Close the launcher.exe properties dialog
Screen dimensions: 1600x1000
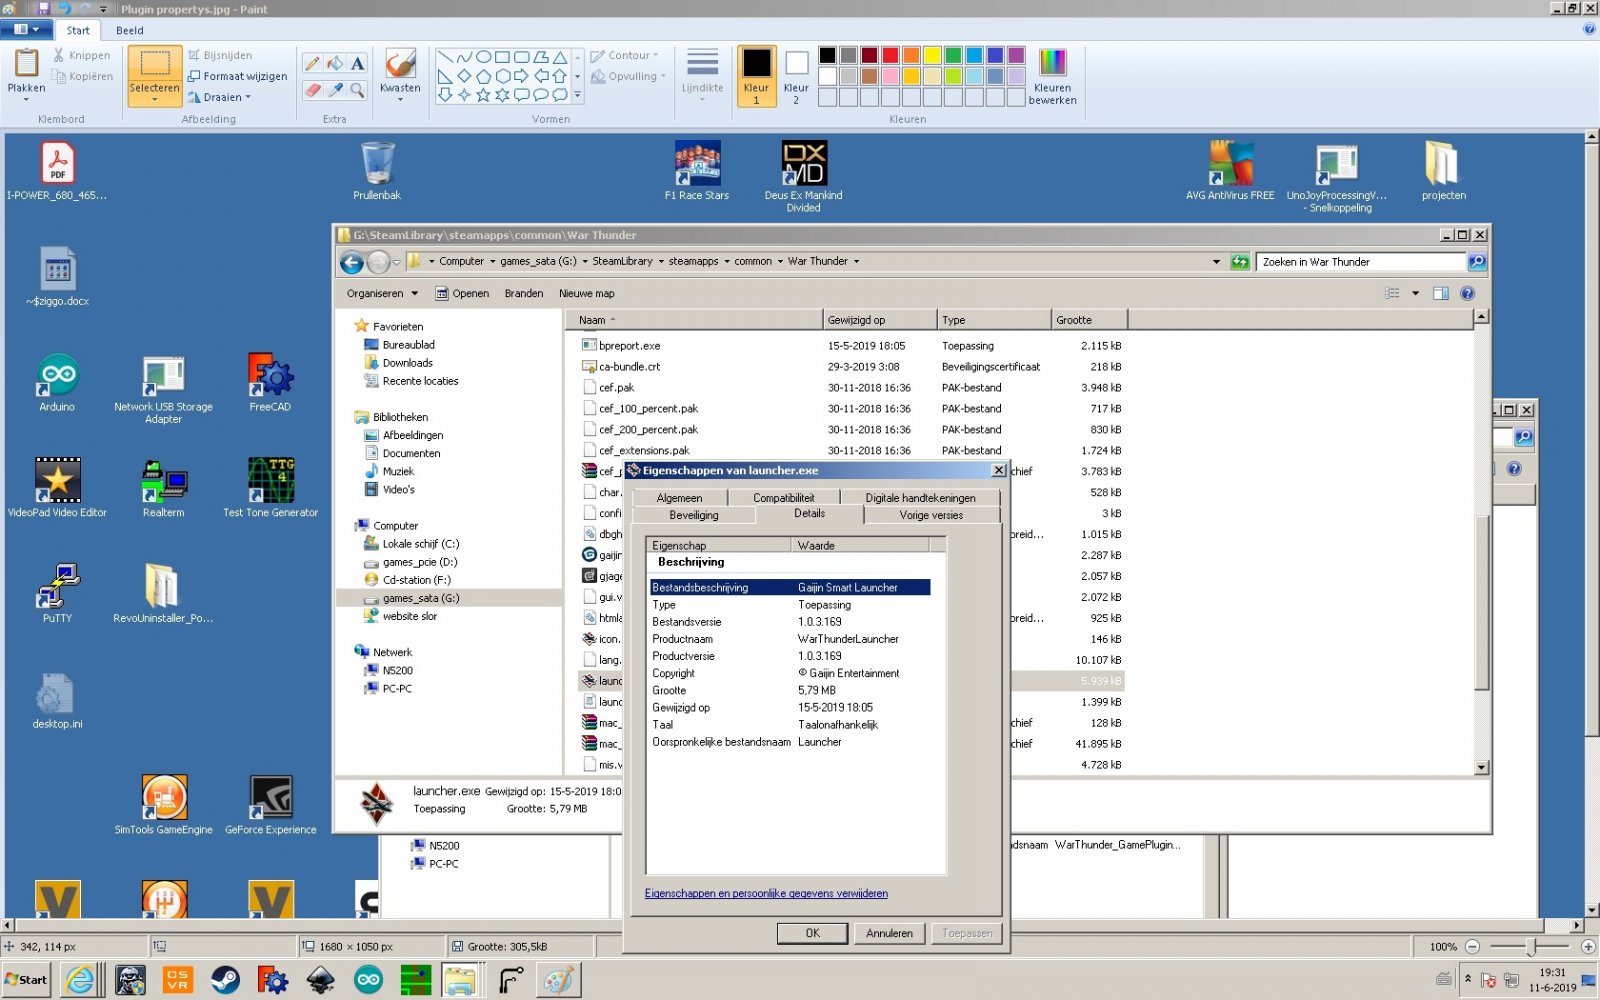tap(998, 470)
